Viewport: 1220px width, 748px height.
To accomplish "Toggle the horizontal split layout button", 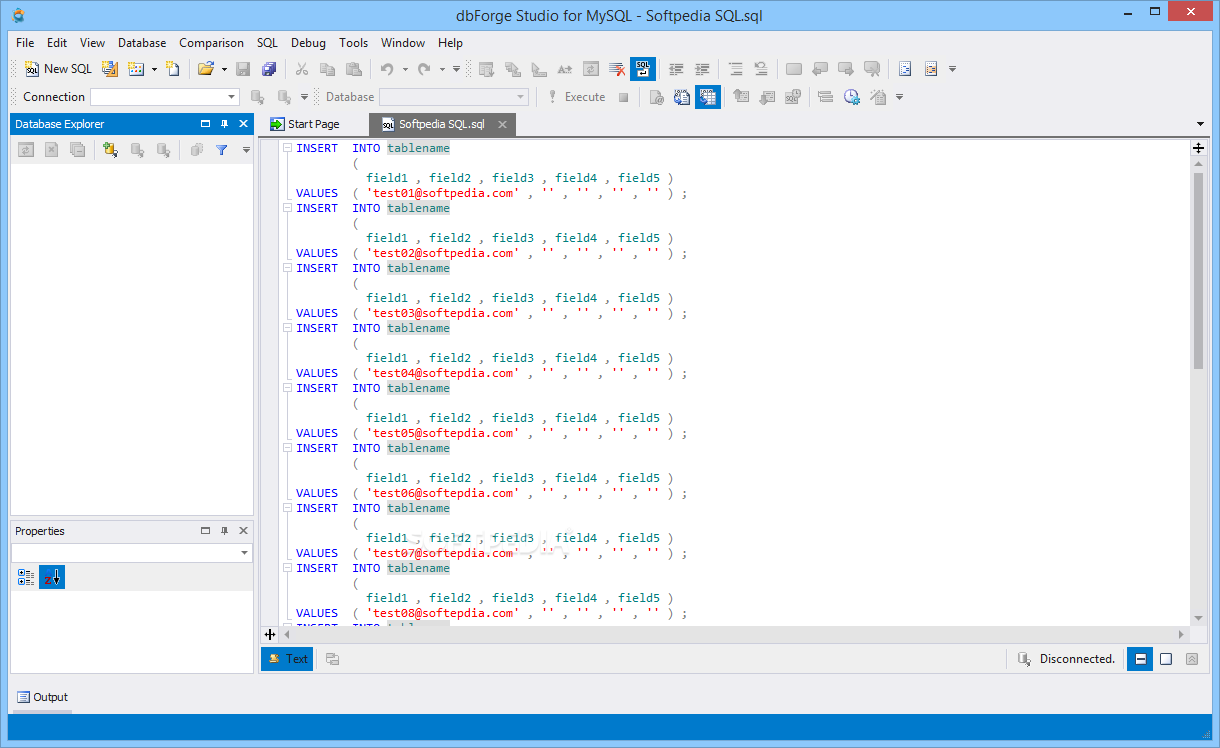I will [x=1139, y=659].
